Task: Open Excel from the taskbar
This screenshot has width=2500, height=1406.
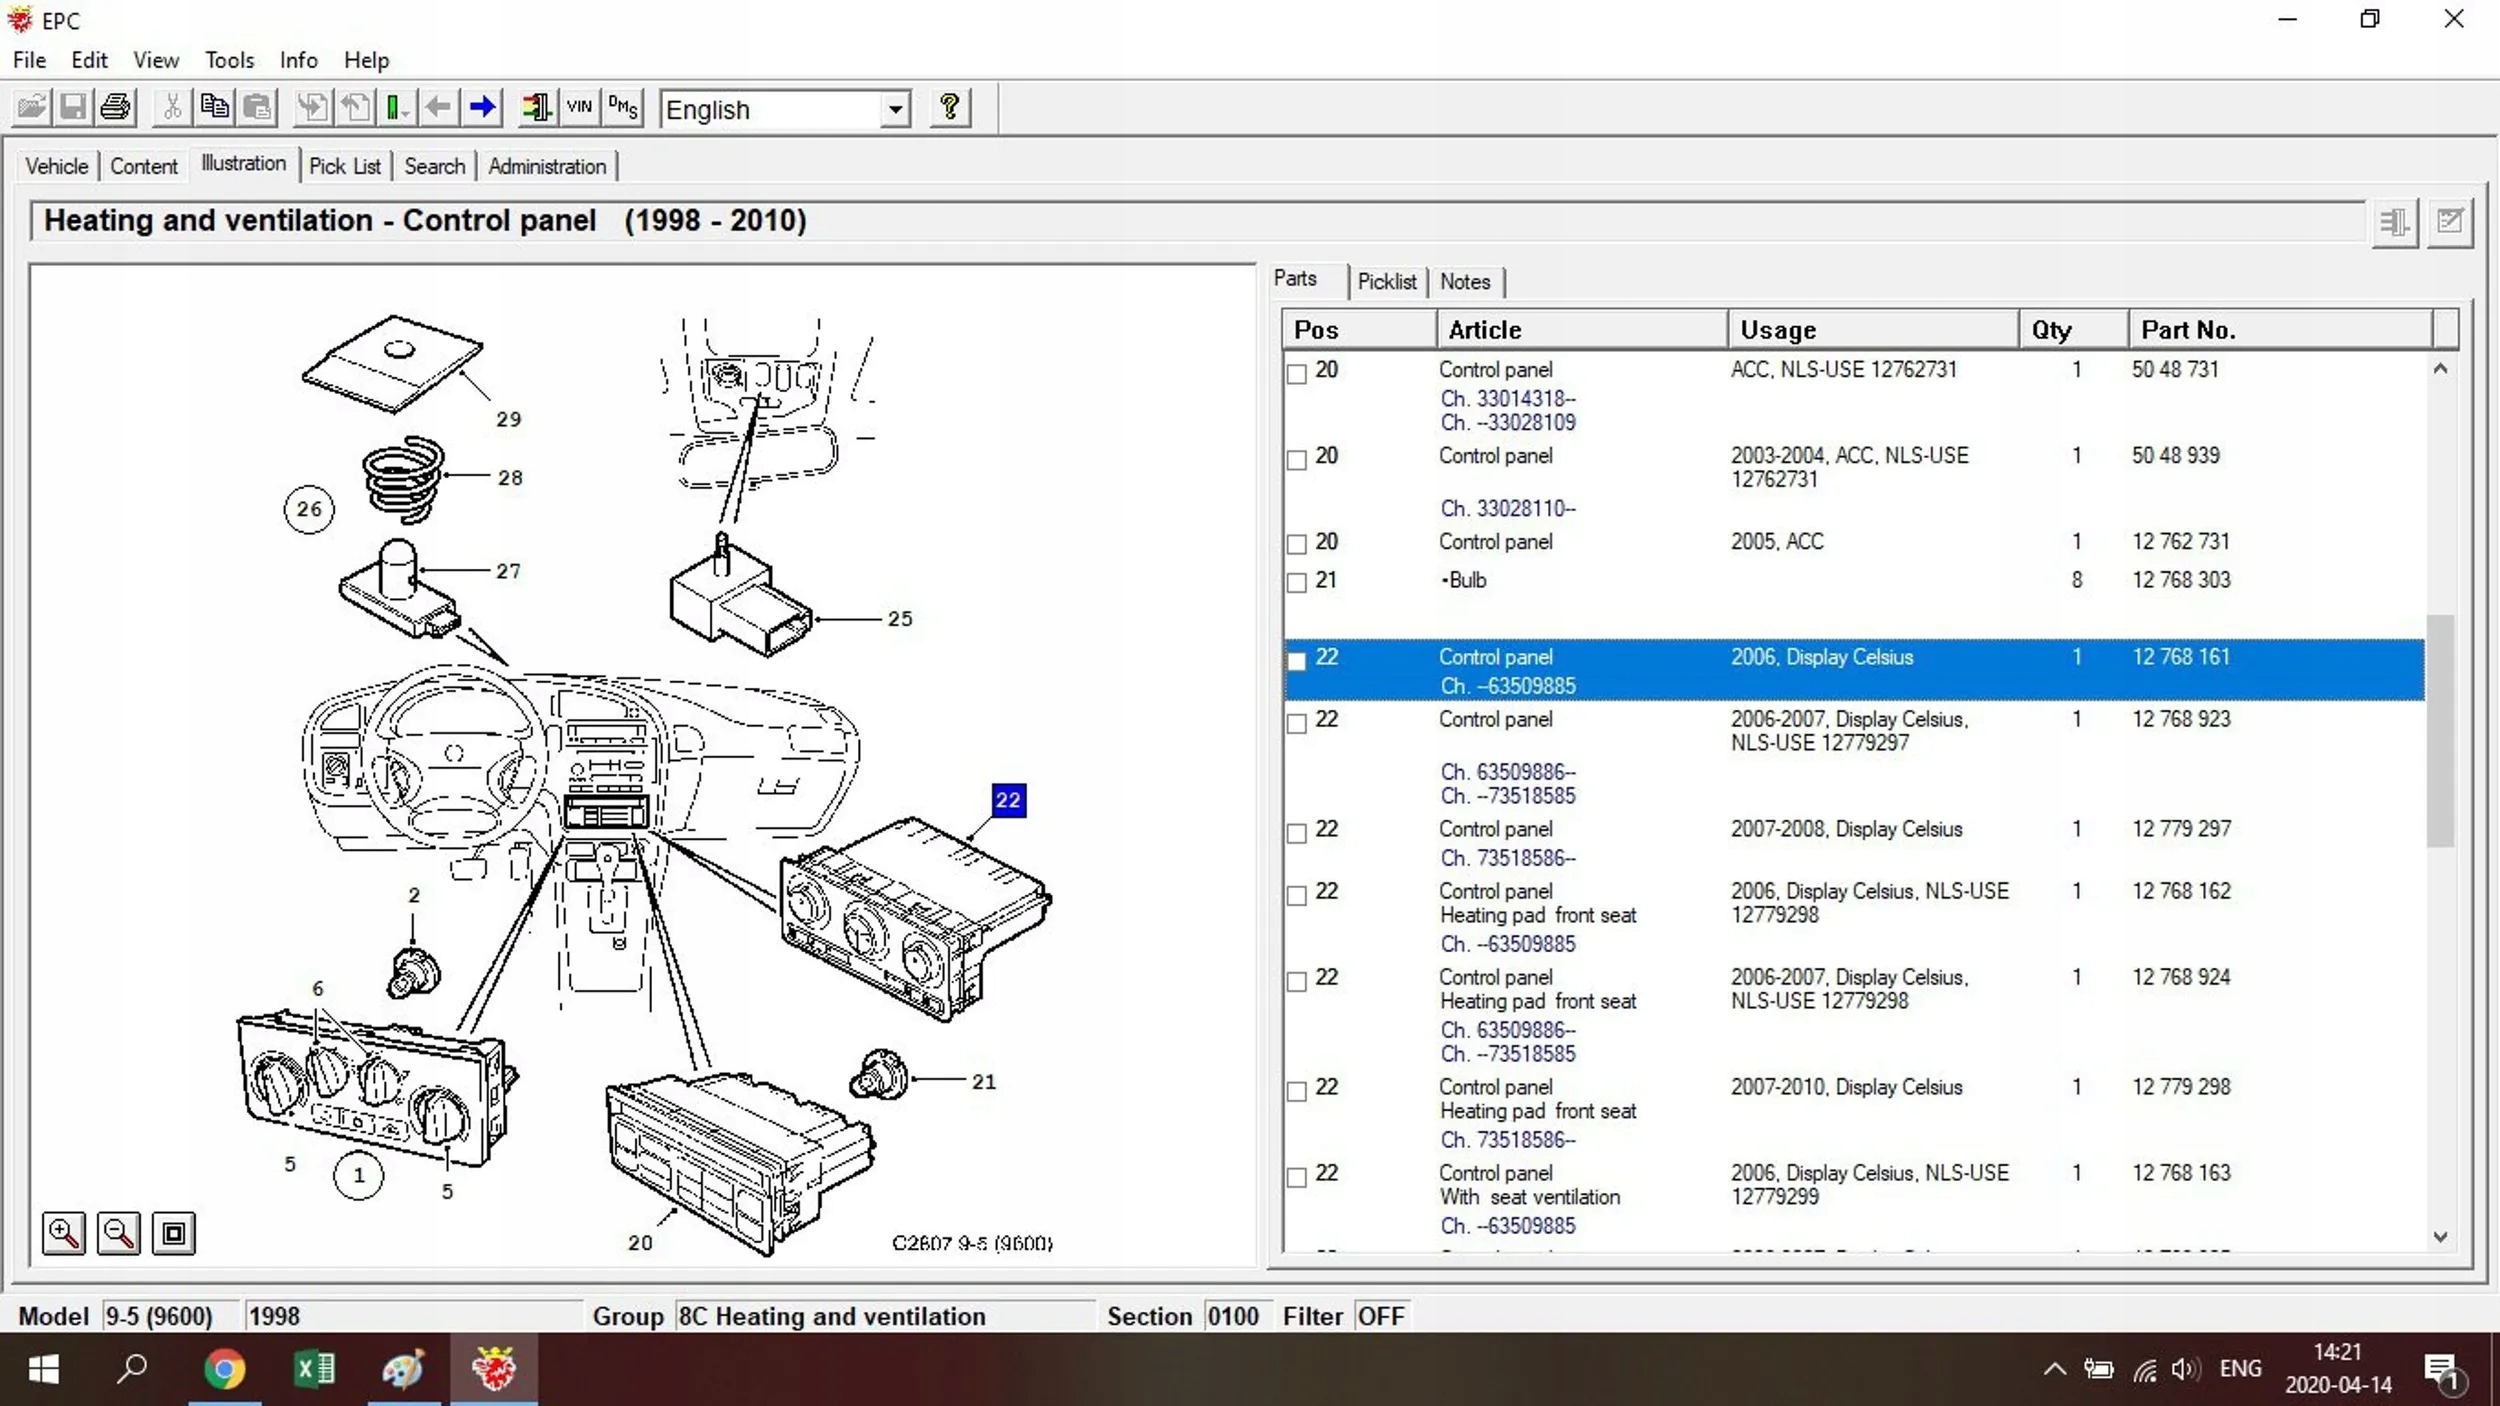Action: [x=314, y=1368]
